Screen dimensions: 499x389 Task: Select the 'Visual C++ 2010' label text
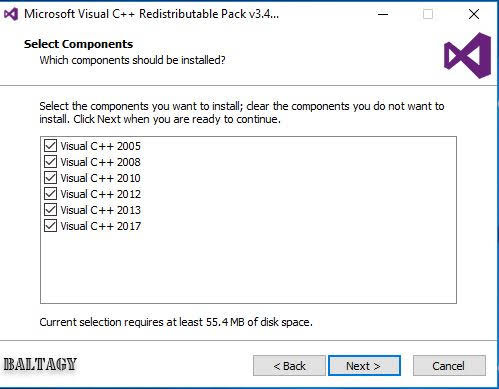(x=100, y=178)
